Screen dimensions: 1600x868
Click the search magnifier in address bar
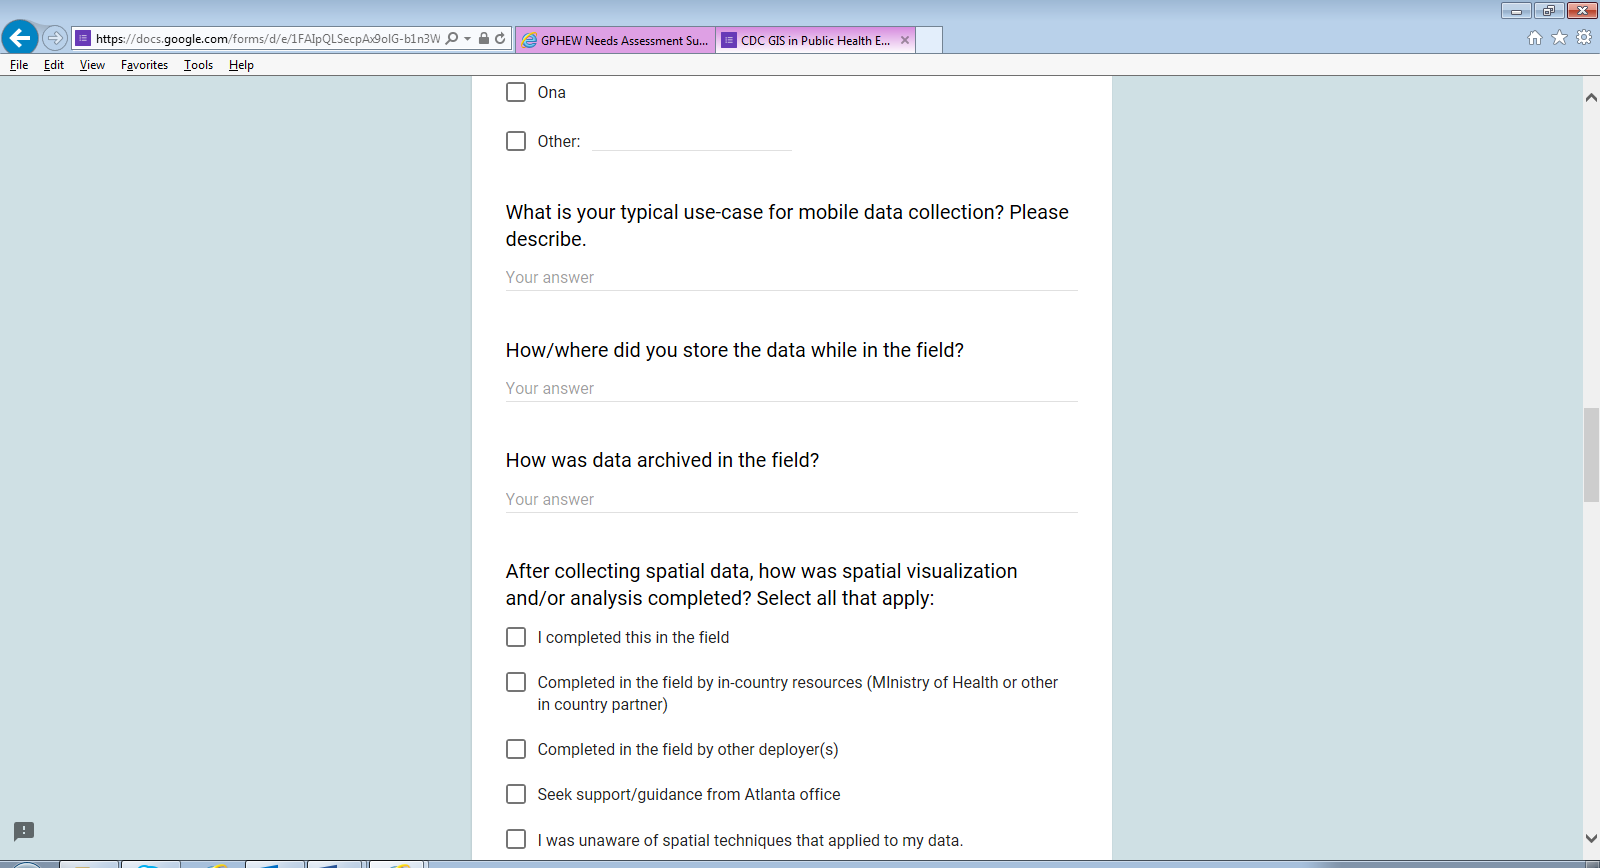coord(452,38)
